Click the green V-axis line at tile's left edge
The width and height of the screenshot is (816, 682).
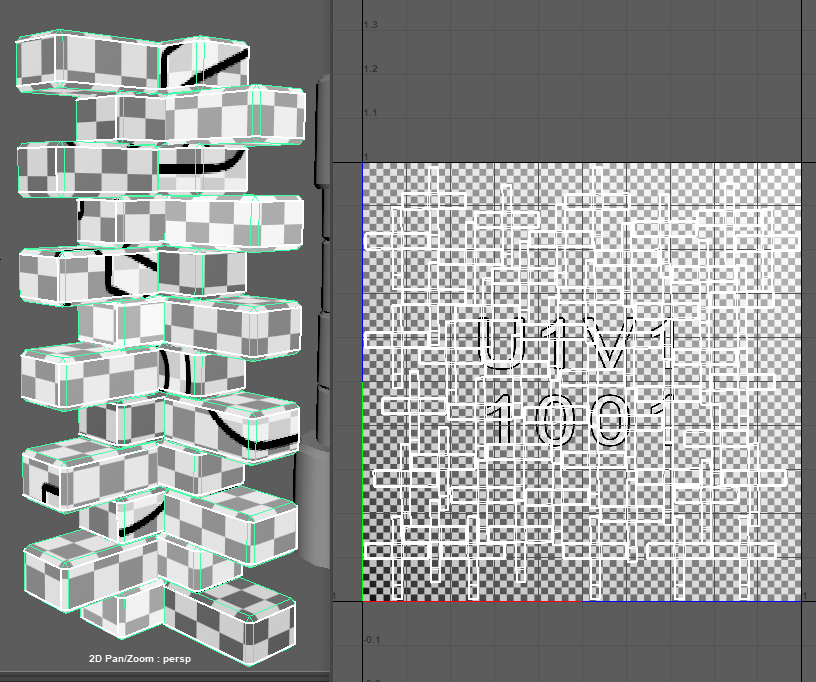click(x=362, y=490)
